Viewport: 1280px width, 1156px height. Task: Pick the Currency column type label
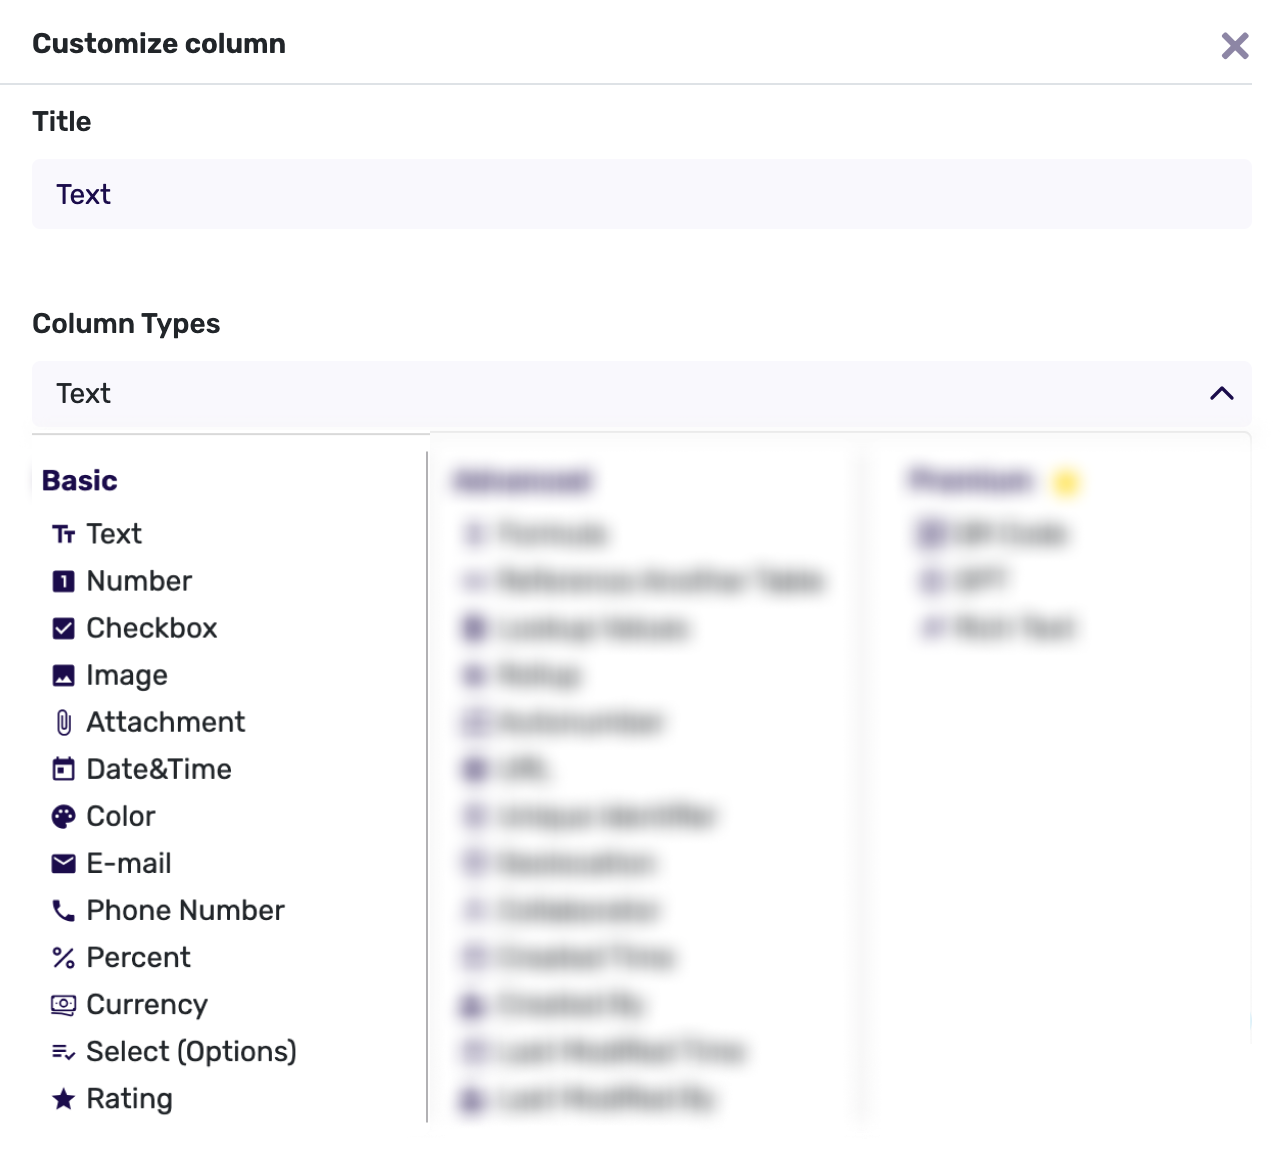click(x=147, y=1005)
